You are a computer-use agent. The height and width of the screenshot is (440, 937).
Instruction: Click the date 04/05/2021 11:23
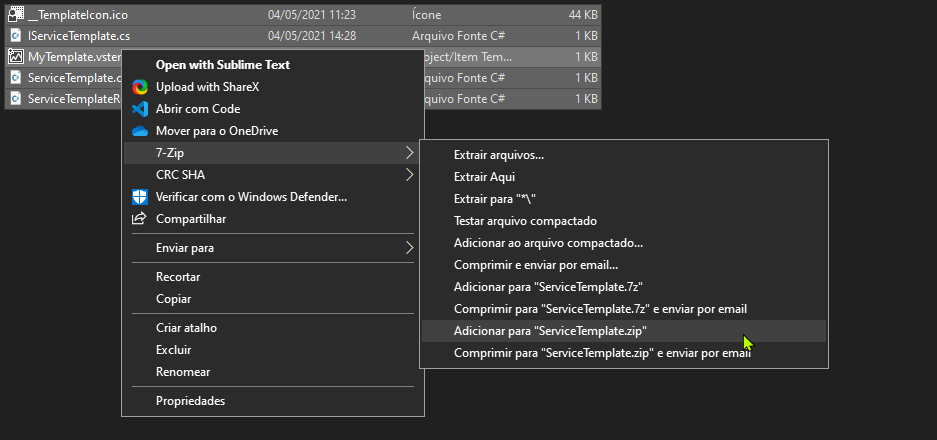(x=312, y=15)
